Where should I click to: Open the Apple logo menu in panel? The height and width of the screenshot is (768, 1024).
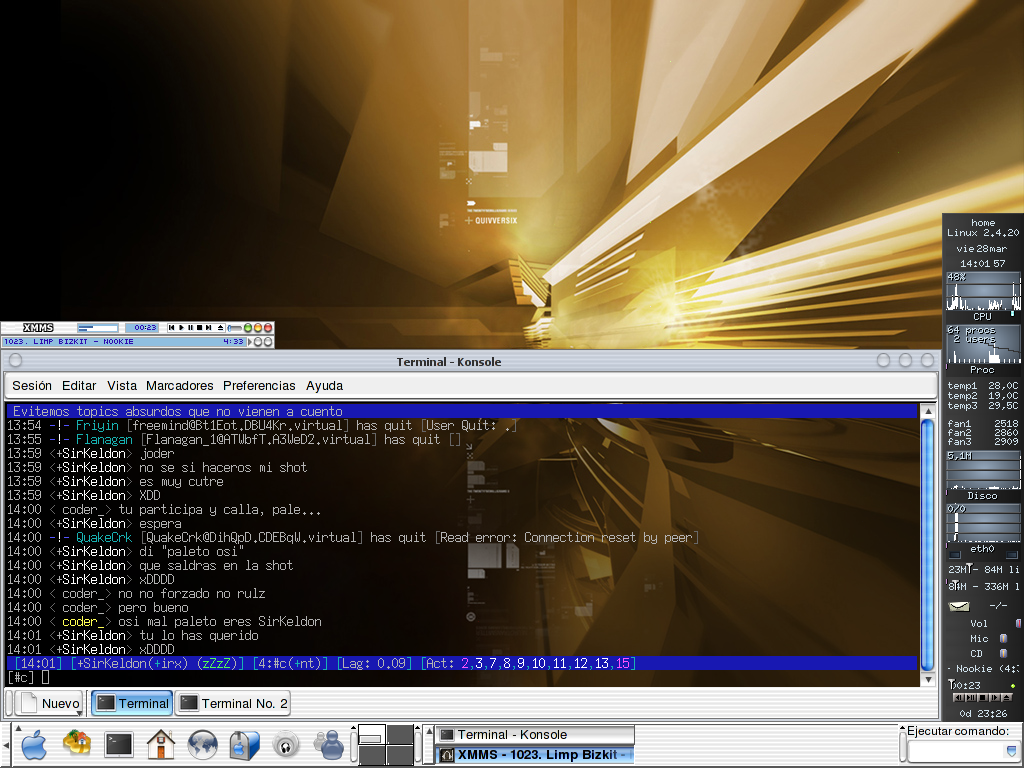point(34,744)
